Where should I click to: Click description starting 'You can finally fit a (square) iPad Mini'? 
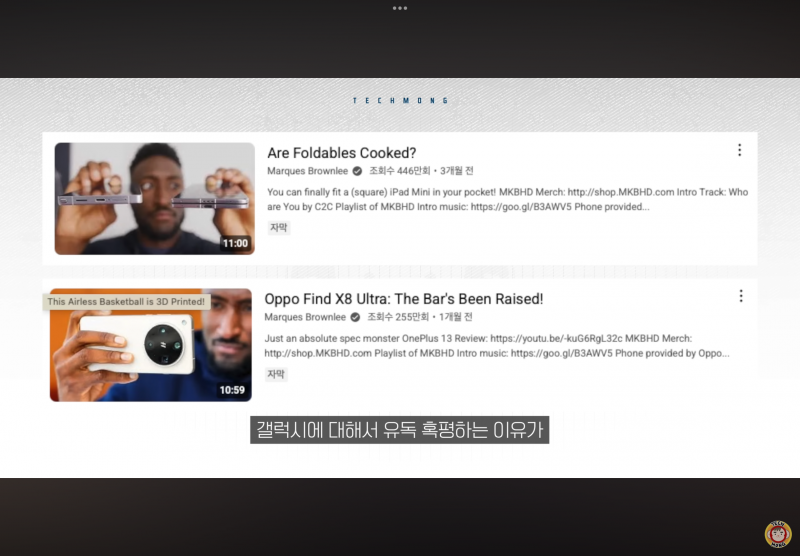click(508, 199)
